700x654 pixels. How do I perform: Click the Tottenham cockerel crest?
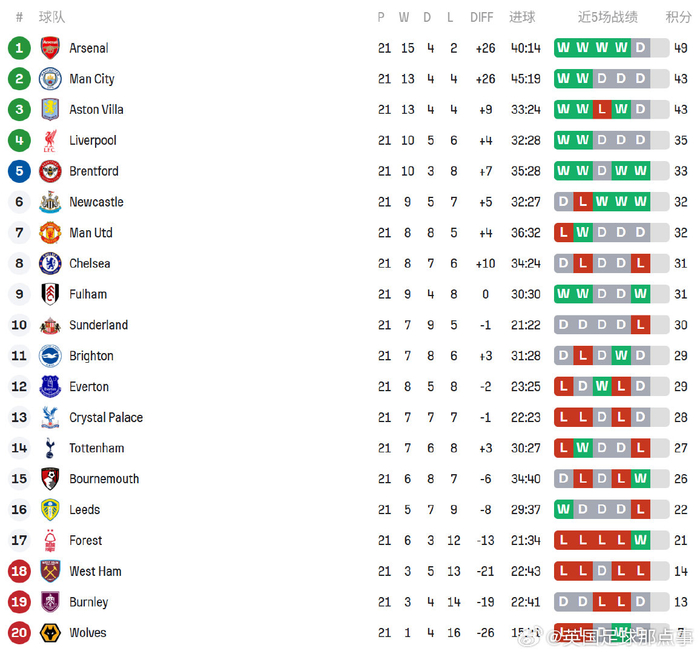click(x=50, y=448)
